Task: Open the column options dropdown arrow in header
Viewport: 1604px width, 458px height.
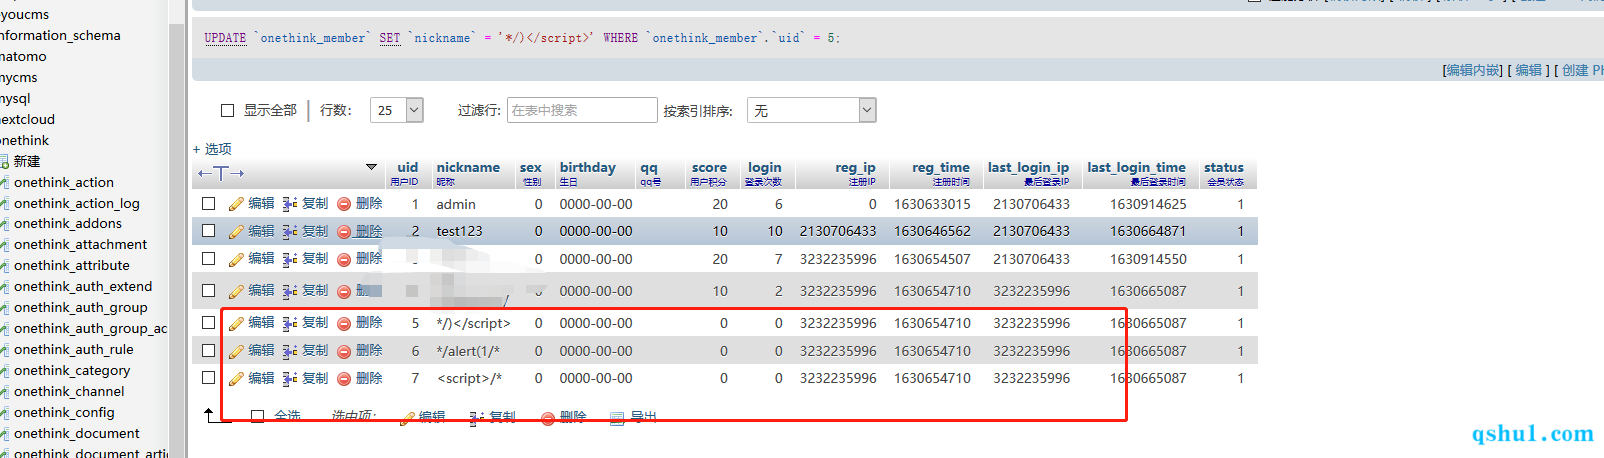Action: click(x=371, y=167)
